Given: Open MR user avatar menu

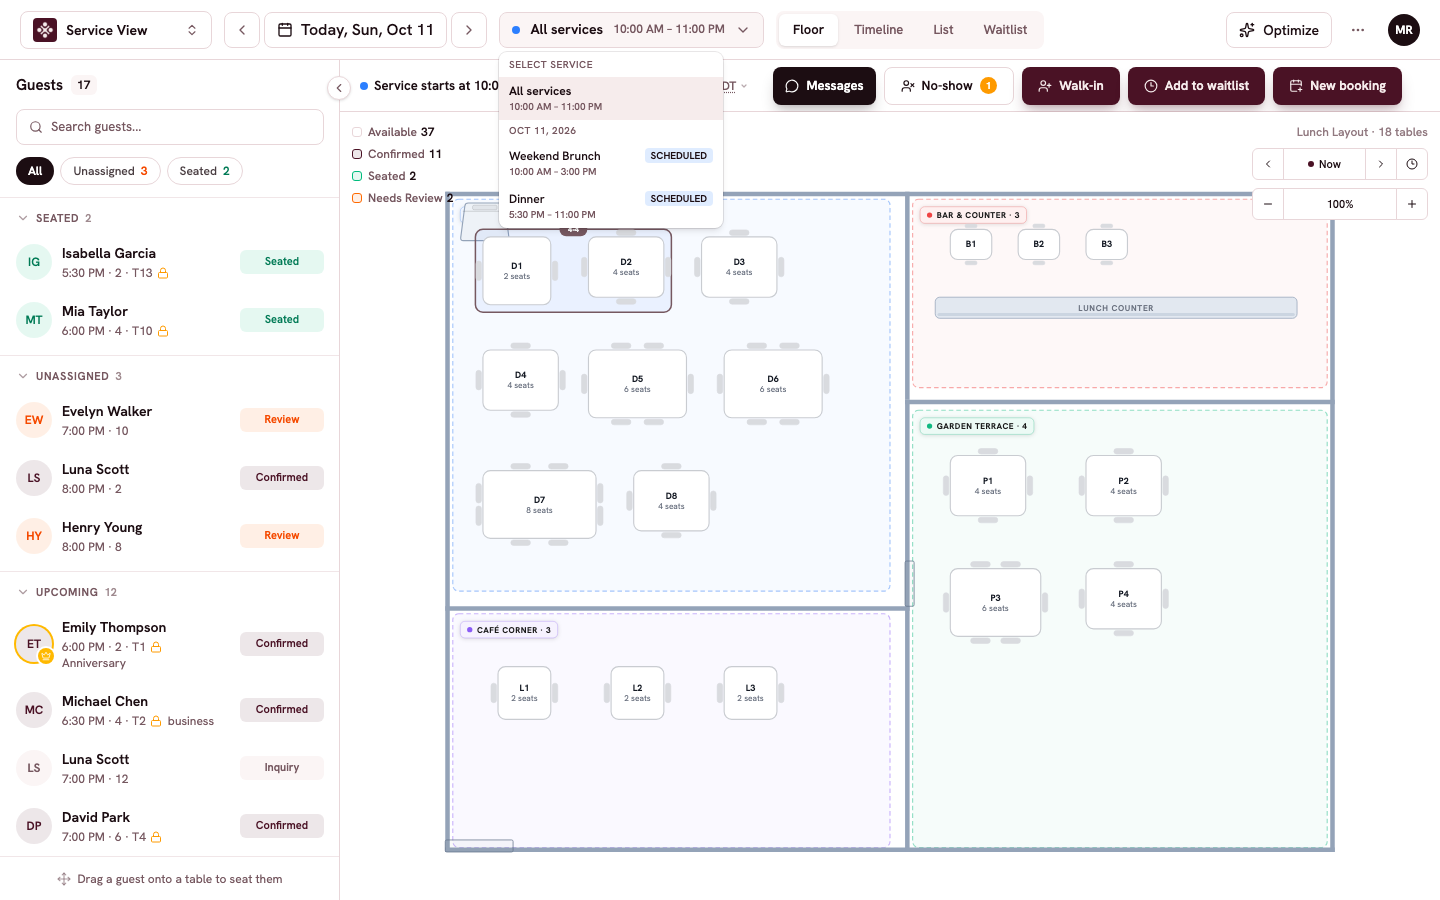Looking at the screenshot, I should coord(1404,30).
